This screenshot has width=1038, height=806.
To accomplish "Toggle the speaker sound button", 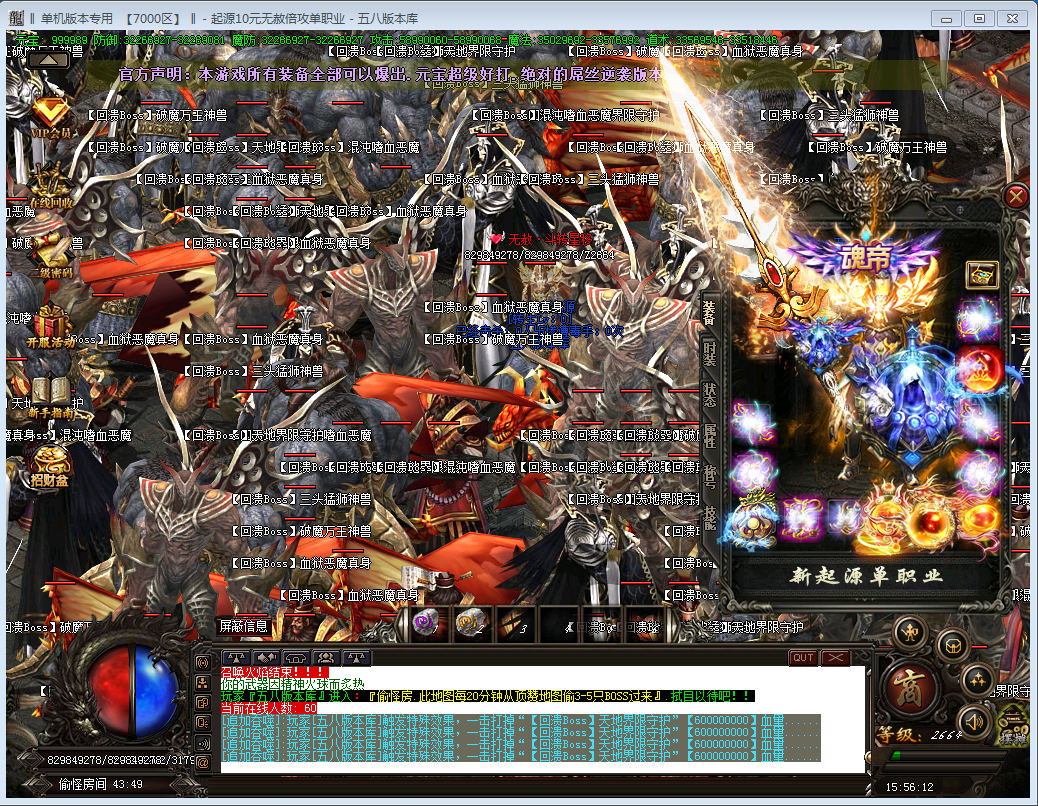I will pyautogui.click(x=974, y=722).
